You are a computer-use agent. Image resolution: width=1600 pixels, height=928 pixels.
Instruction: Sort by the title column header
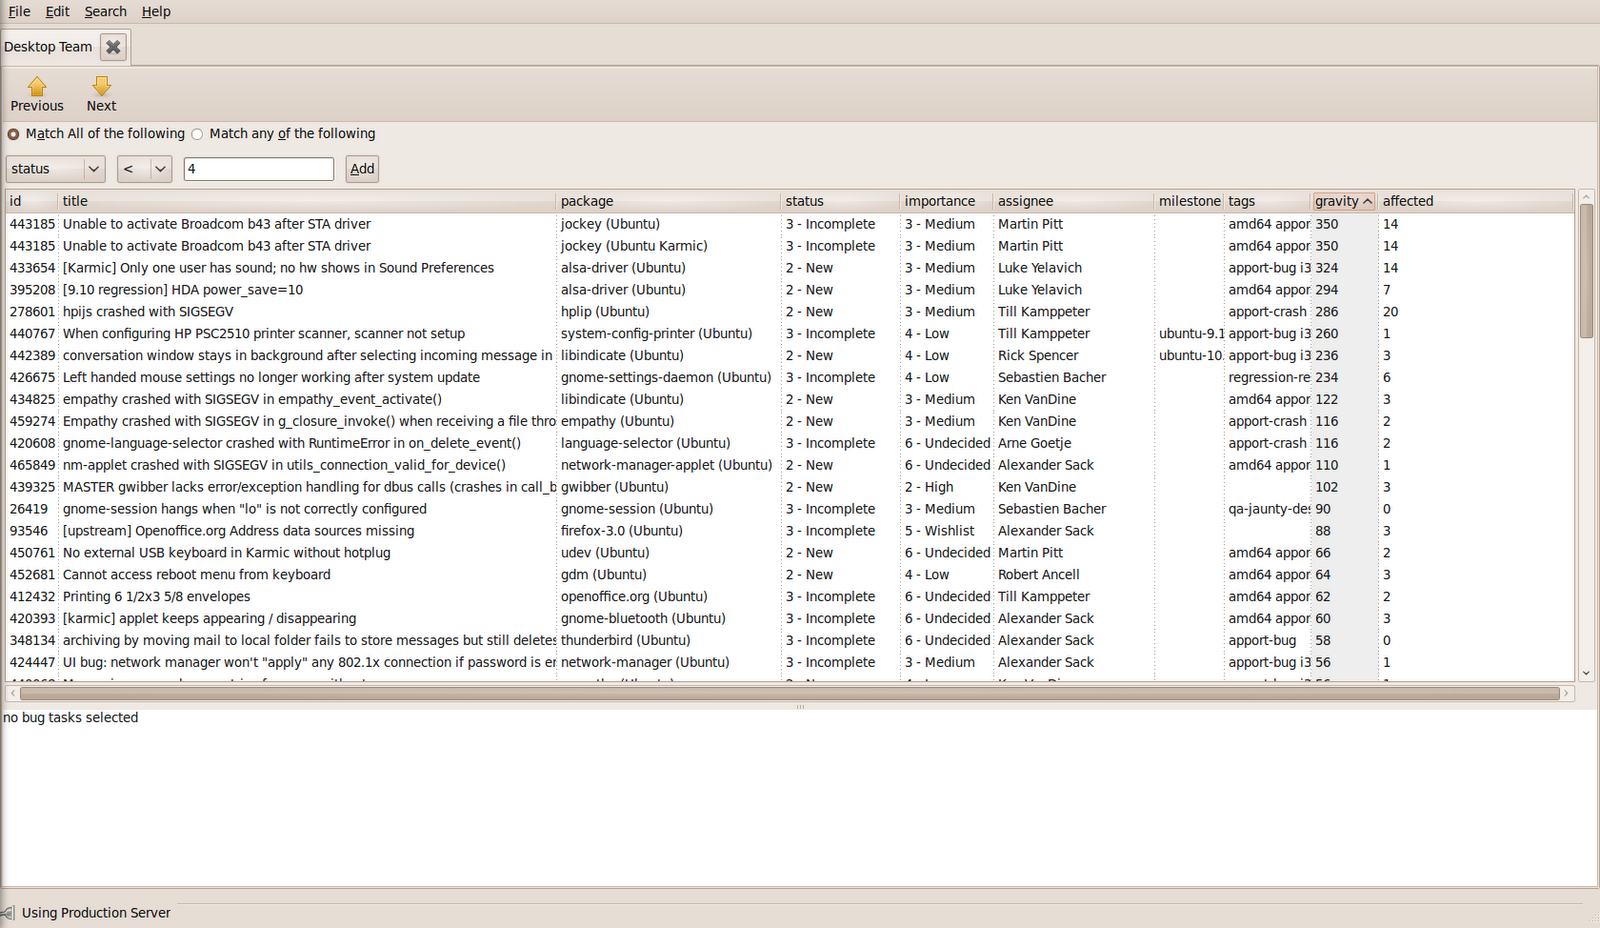click(x=307, y=201)
